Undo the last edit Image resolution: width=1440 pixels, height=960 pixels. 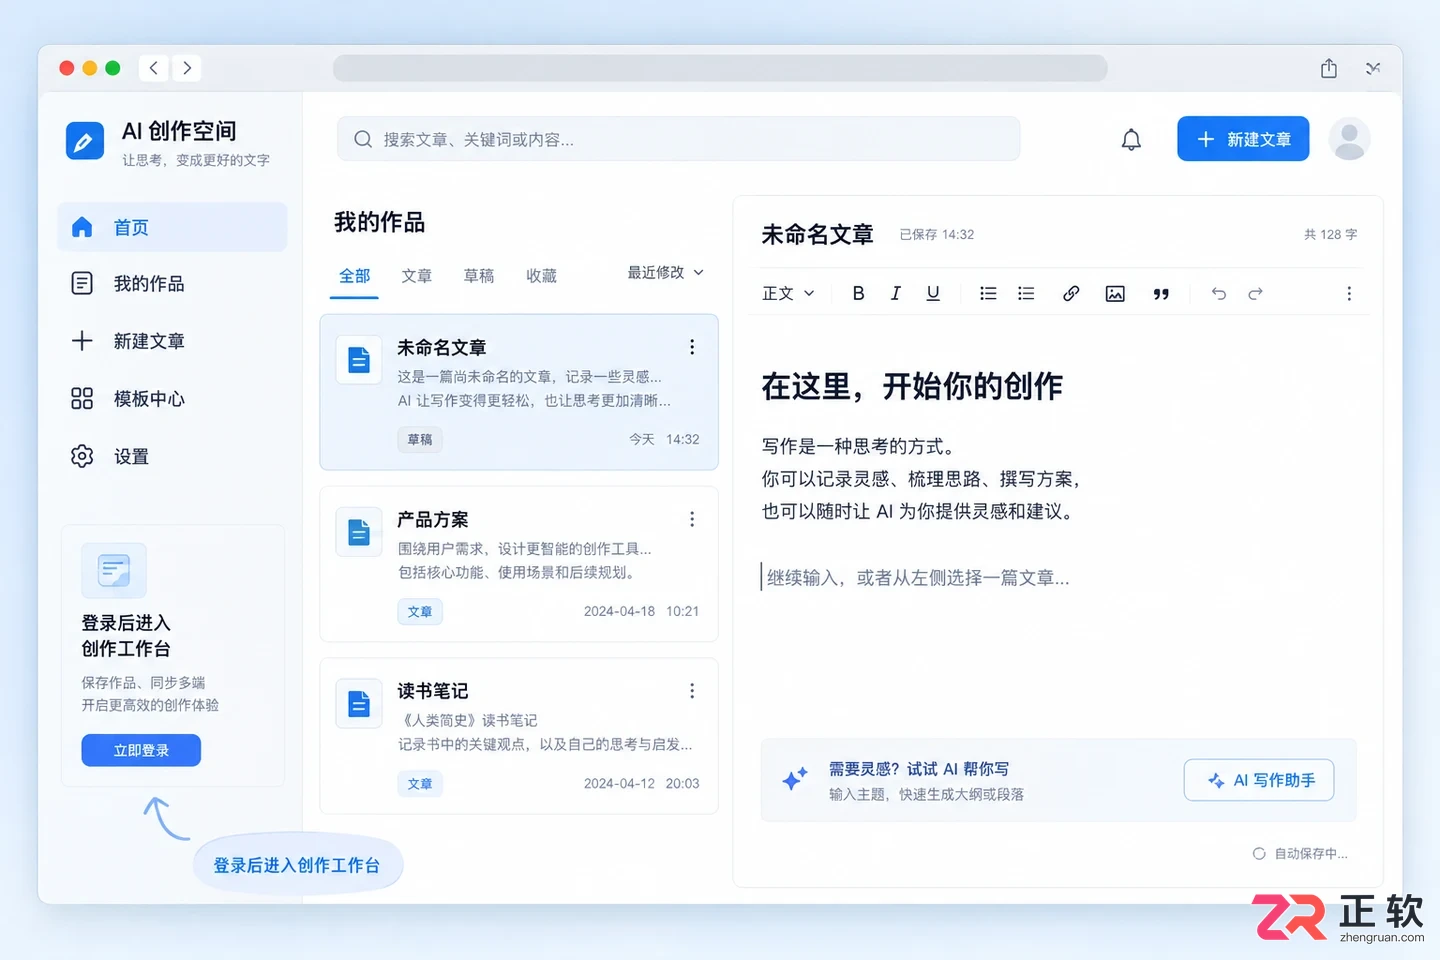point(1218,293)
